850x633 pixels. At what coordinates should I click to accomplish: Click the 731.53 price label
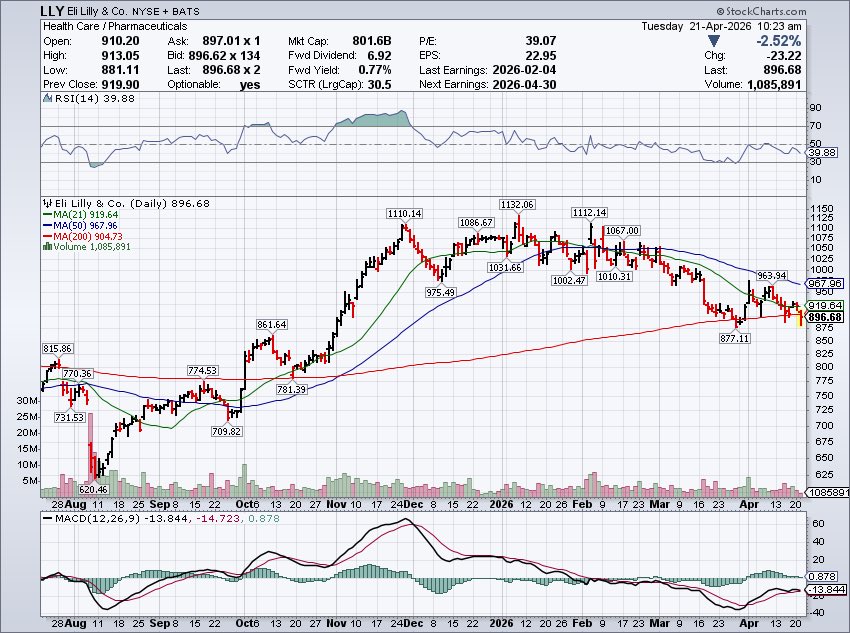pyautogui.click(x=69, y=417)
